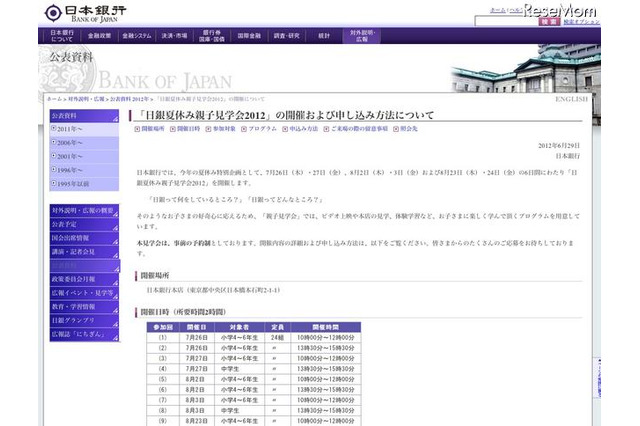Click the 定員 table header
Image resolution: width=640 pixels, height=426 pixels.
(x=278, y=327)
